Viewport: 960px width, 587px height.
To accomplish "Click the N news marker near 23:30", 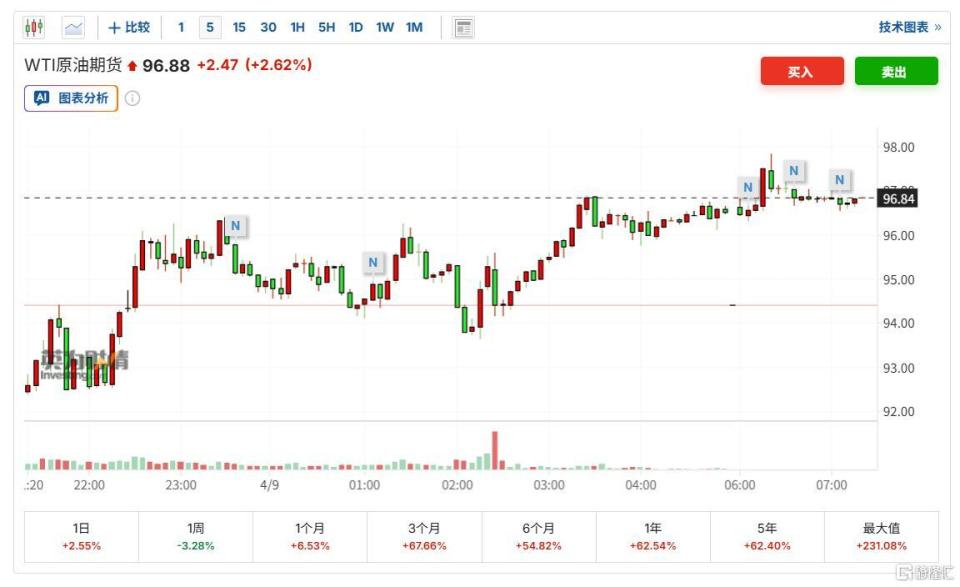I will (x=235, y=226).
